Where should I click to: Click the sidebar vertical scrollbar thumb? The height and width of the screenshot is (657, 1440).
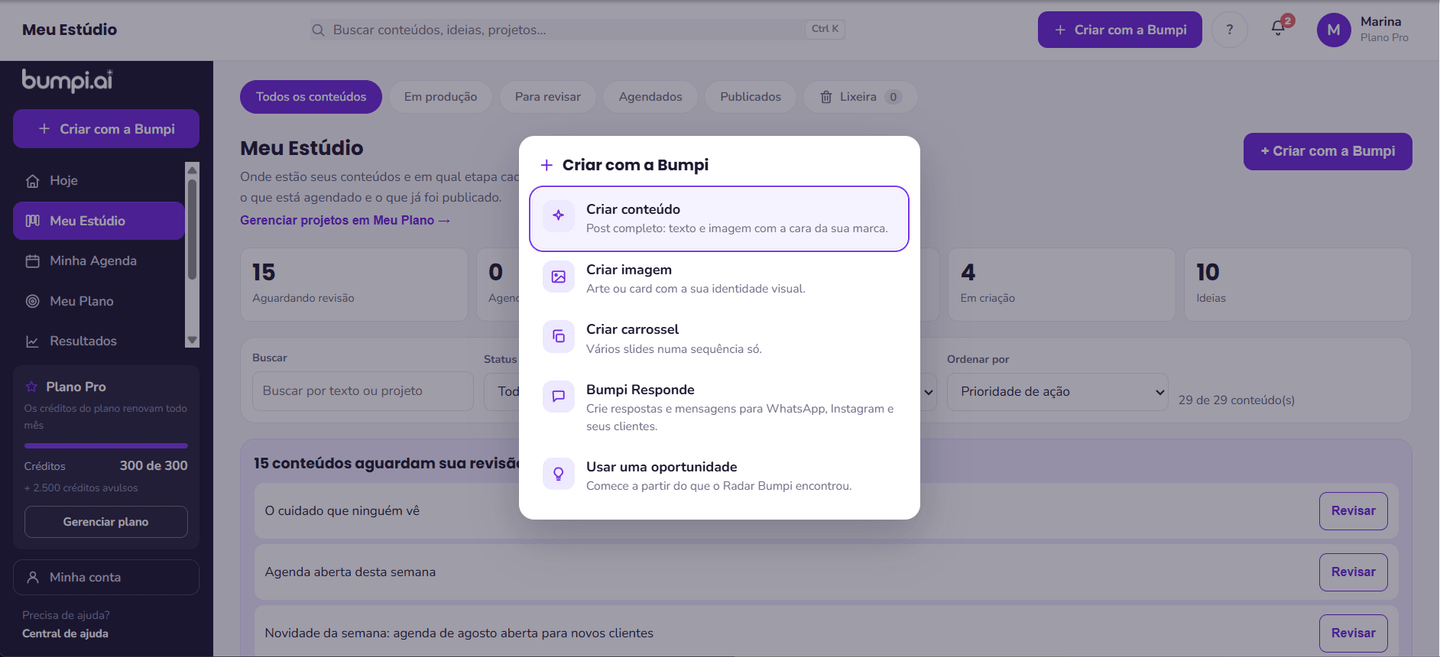(x=192, y=230)
